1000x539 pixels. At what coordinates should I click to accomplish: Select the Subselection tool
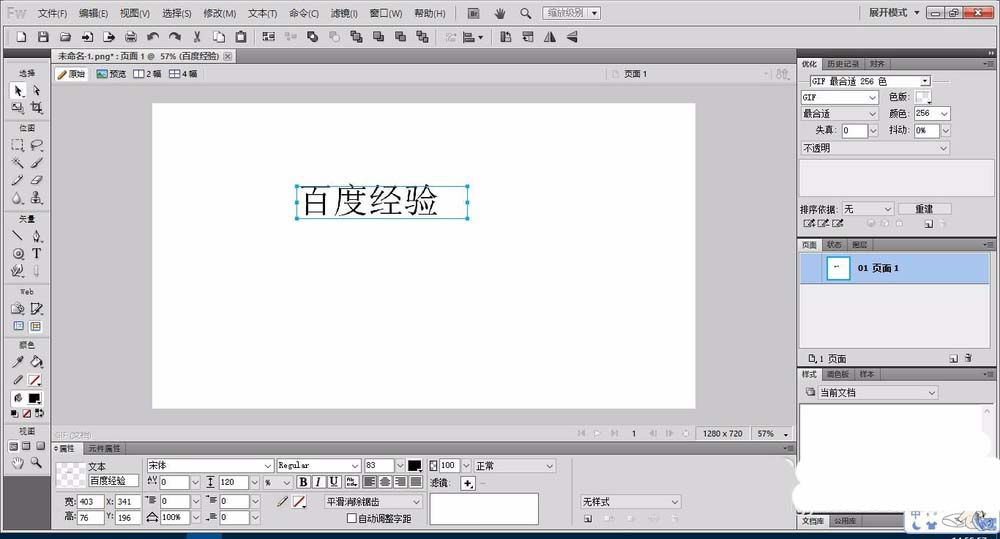point(36,91)
